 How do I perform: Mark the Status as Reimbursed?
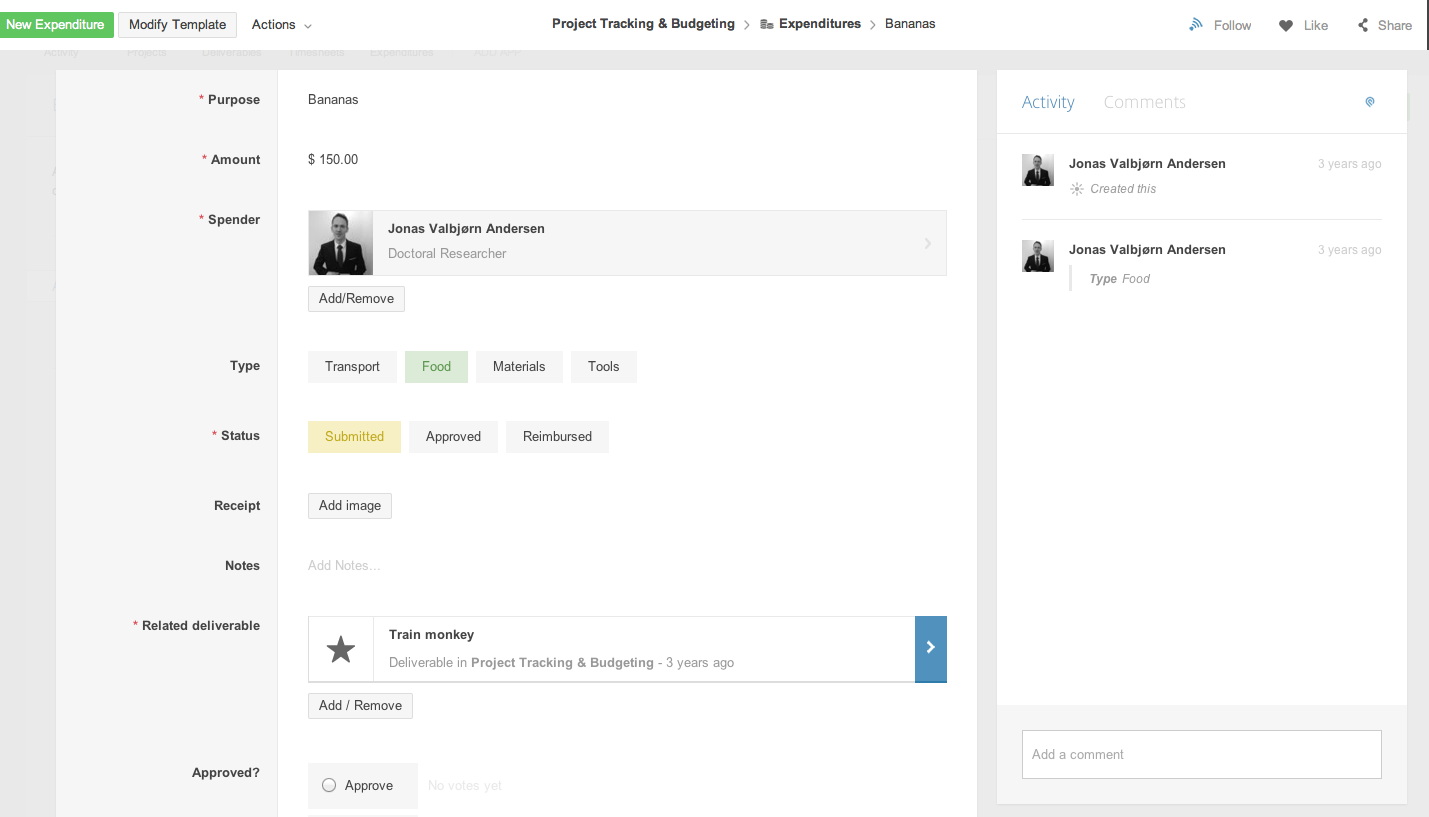(557, 437)
